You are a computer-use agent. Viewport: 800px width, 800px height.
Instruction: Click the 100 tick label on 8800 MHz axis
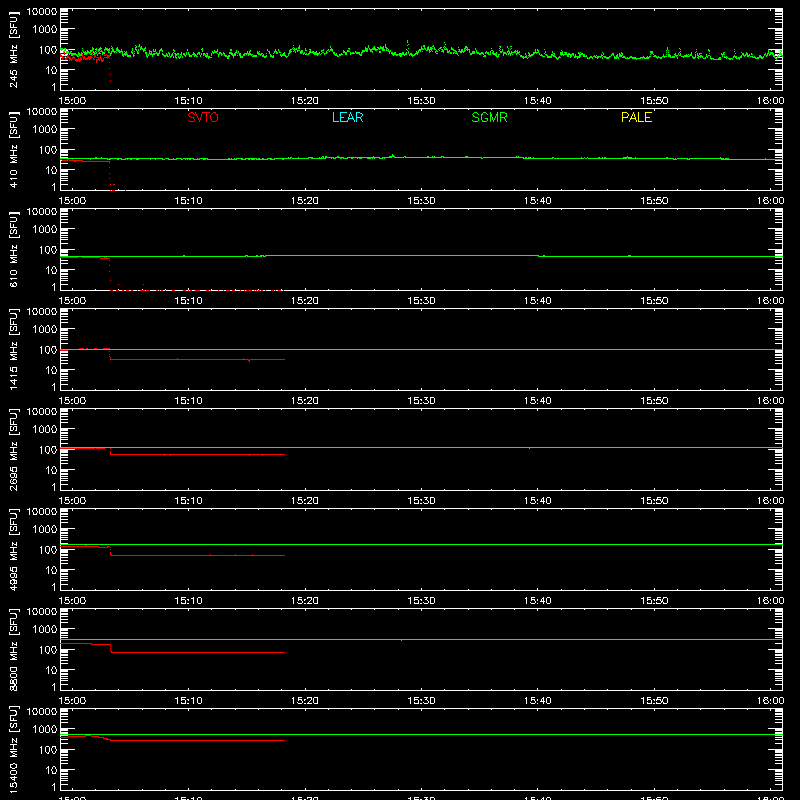tap(48, 649)
